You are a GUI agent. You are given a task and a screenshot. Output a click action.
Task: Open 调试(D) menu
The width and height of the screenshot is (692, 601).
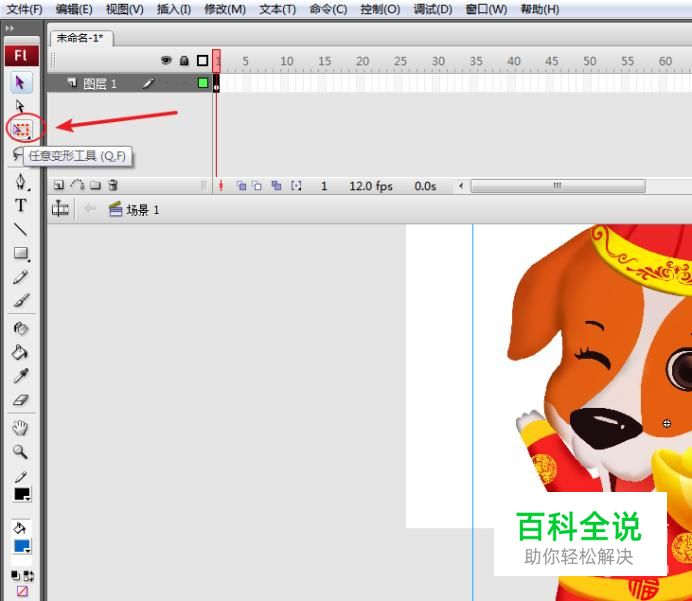pos(433,9)
